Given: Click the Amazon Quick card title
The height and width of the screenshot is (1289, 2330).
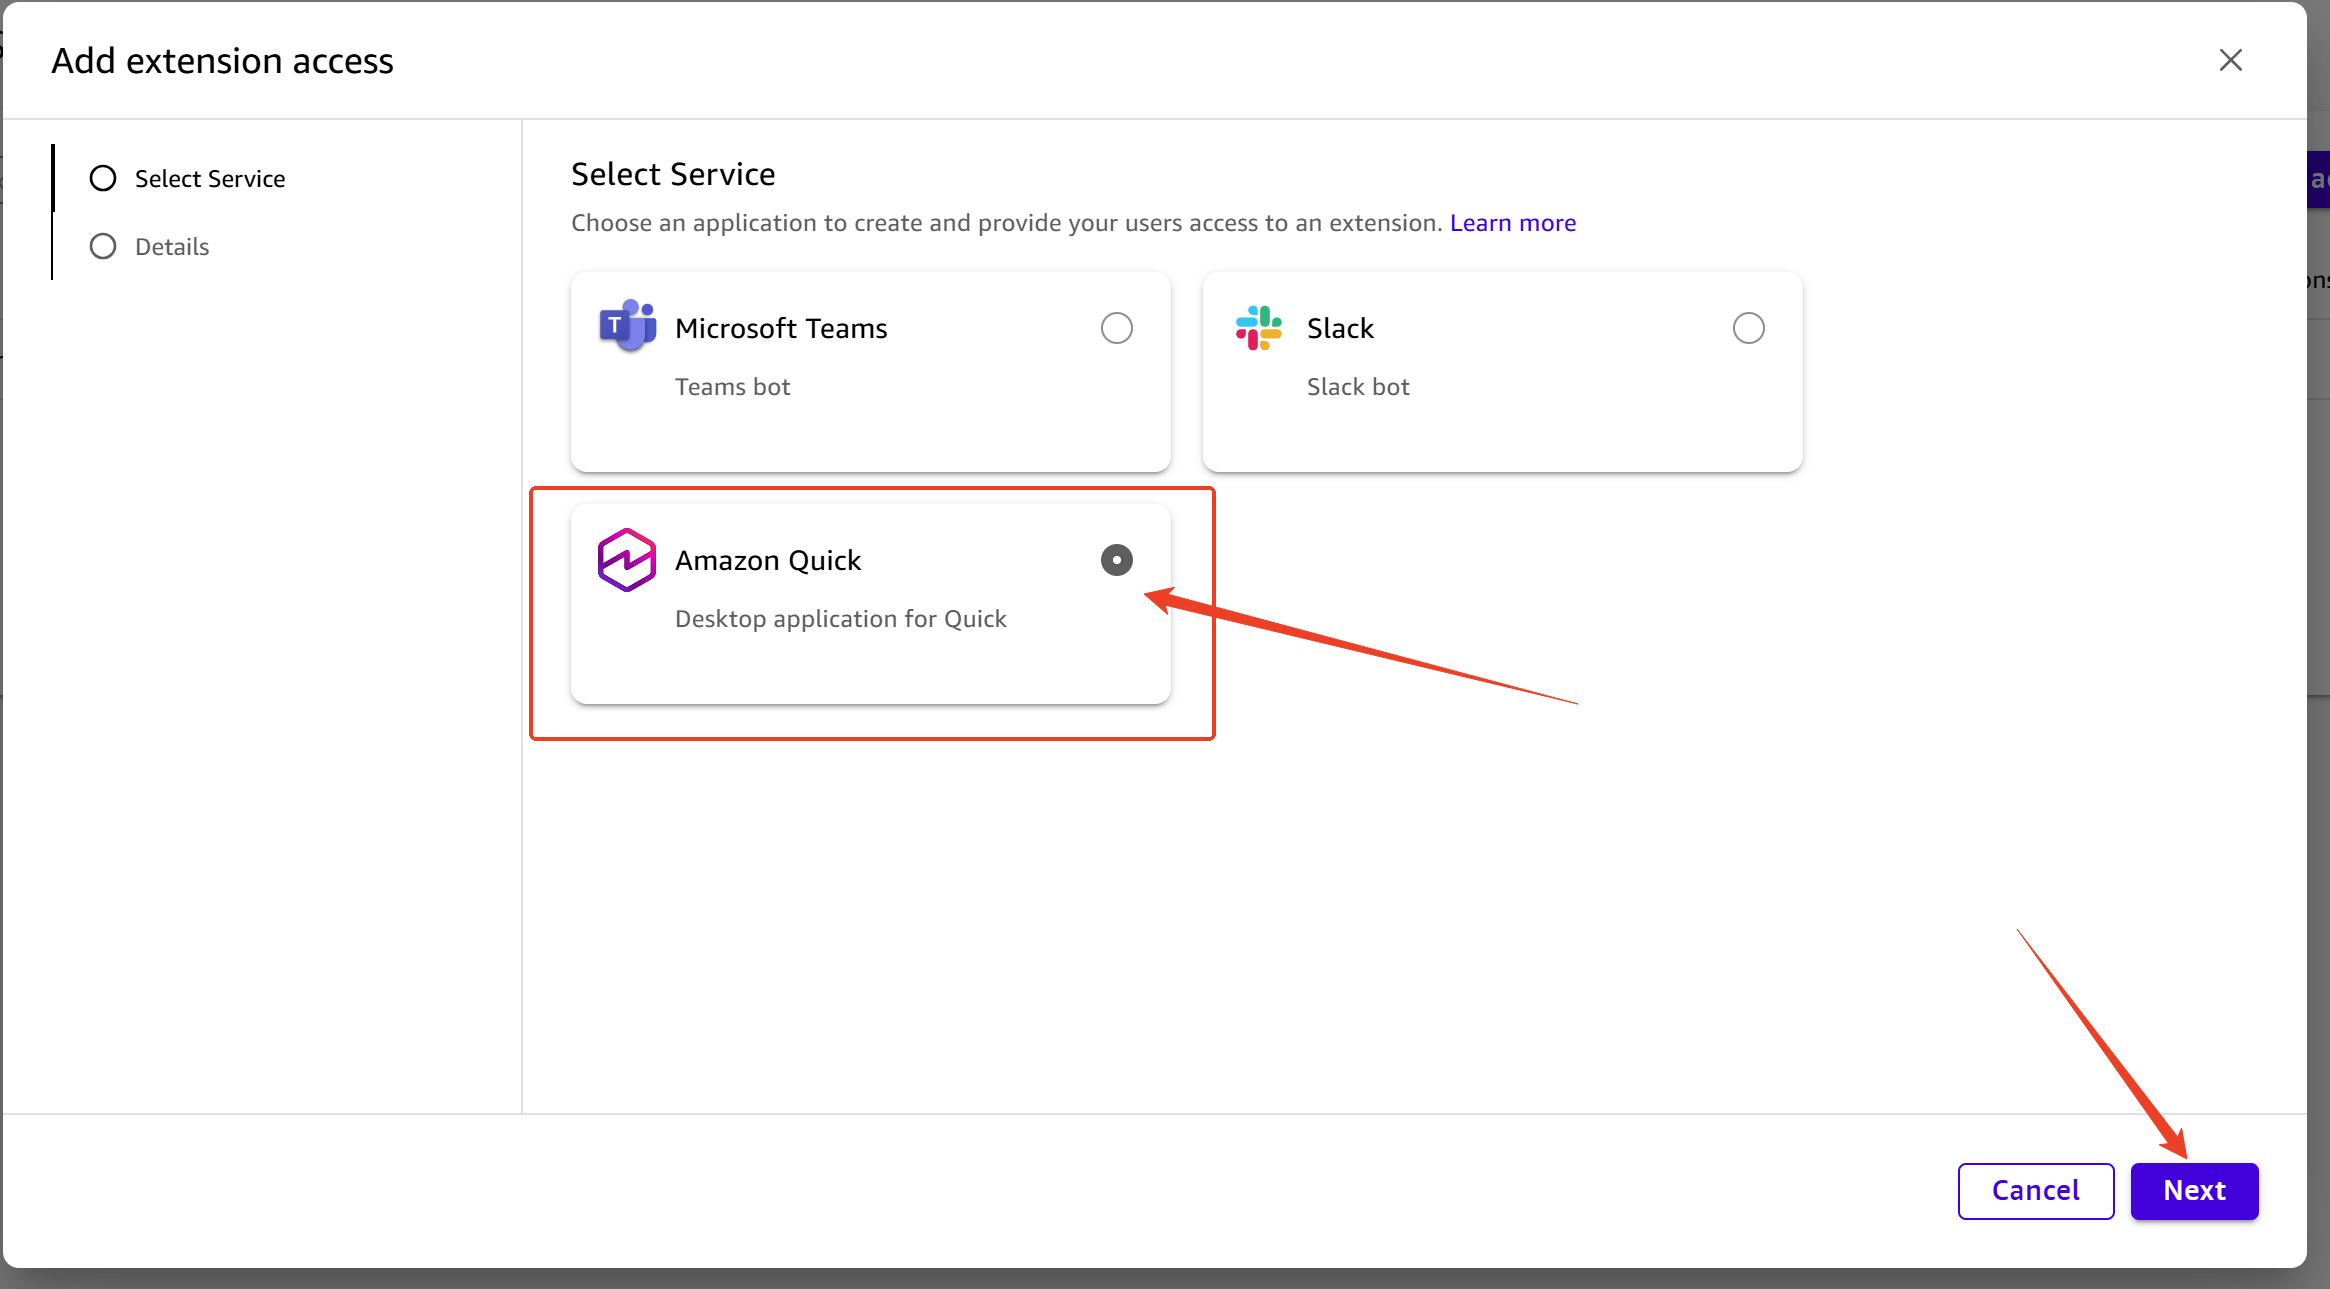Looking at the screenshot, I should [x=768, y=560].
